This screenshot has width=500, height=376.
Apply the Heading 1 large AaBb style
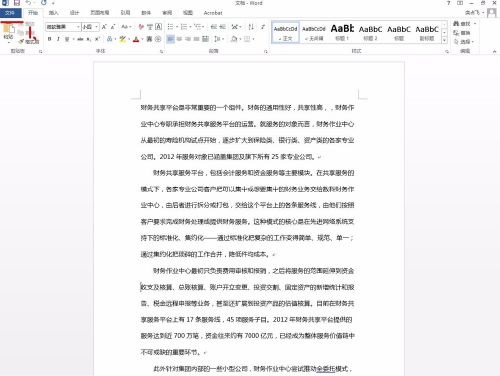342,32
